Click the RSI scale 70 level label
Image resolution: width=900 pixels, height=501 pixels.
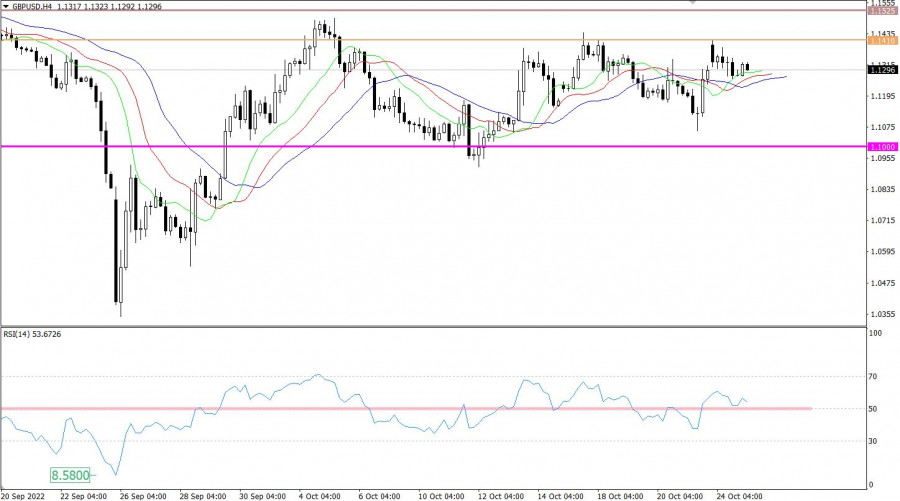tap(874, 377)
